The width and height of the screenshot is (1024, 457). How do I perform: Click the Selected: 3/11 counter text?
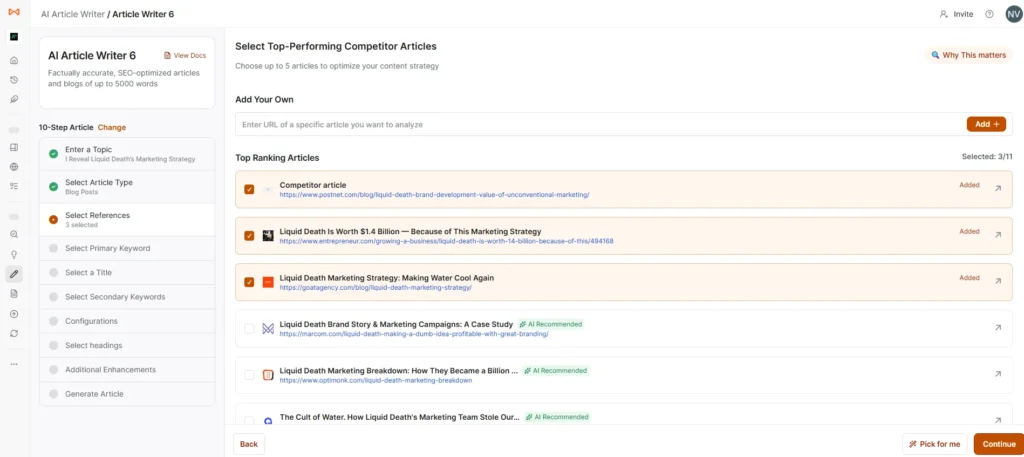click(x=987, y=157)
